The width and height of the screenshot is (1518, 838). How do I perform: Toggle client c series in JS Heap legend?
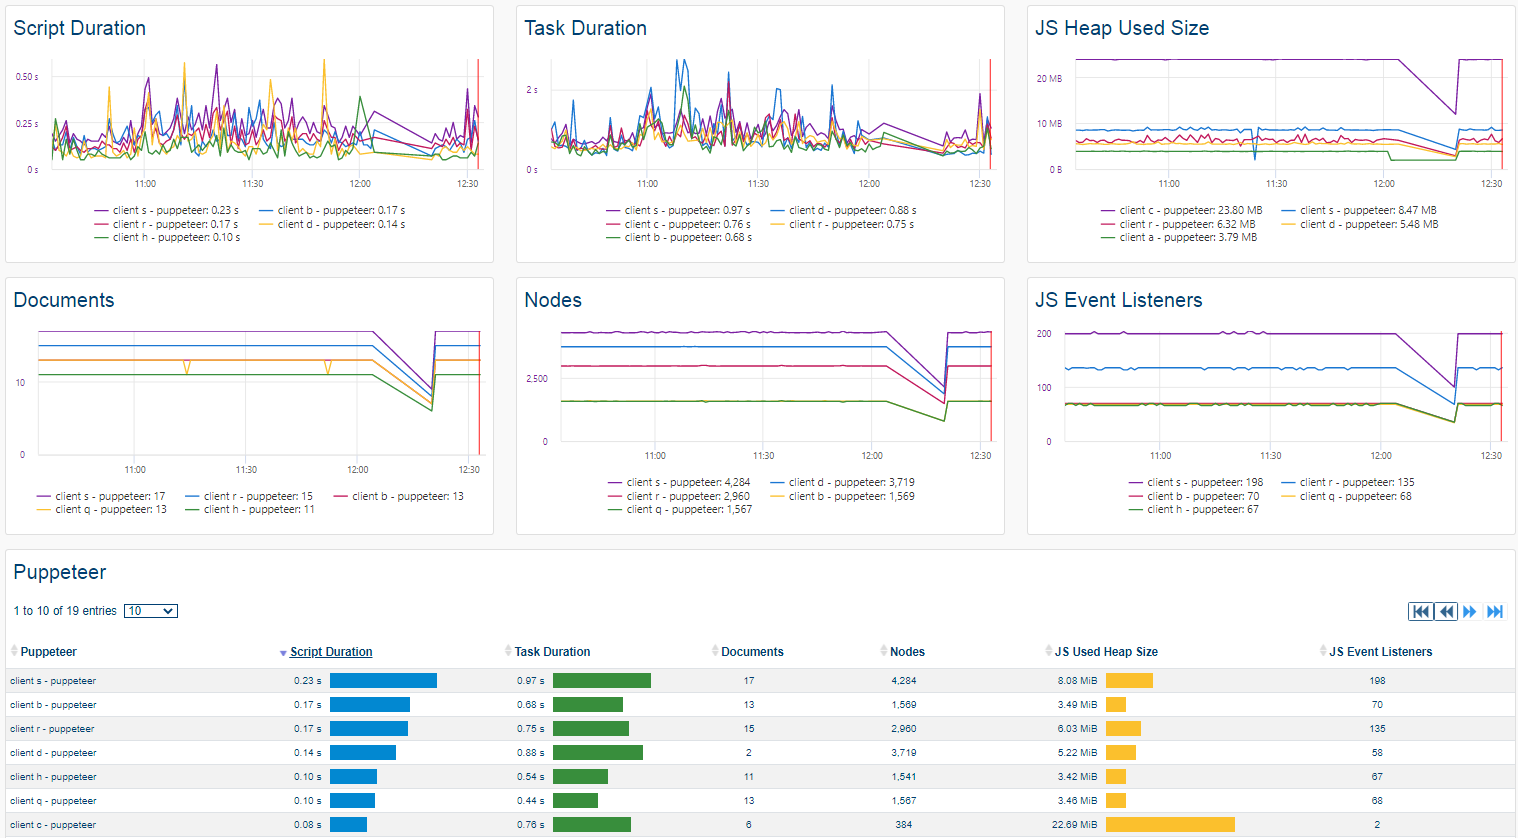click(1181, 210)
